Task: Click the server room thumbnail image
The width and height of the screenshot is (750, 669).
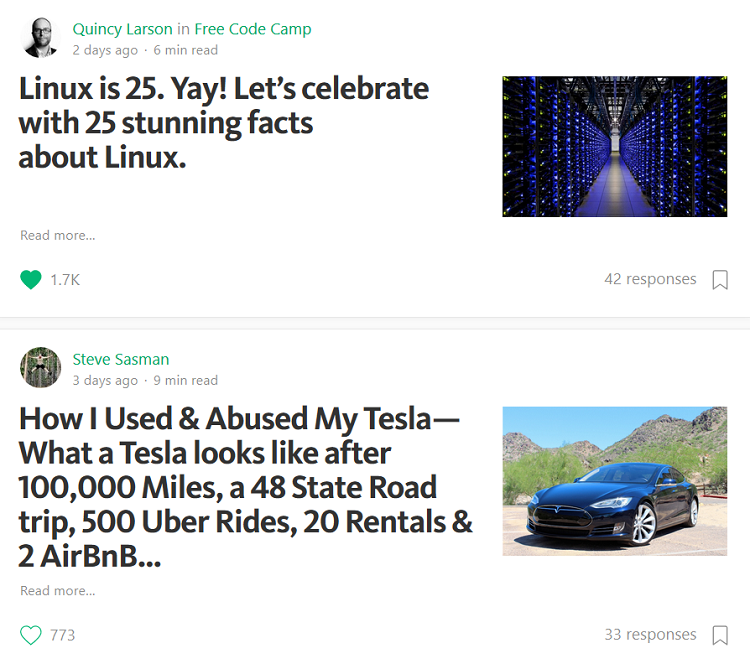Action: [614, 146]
